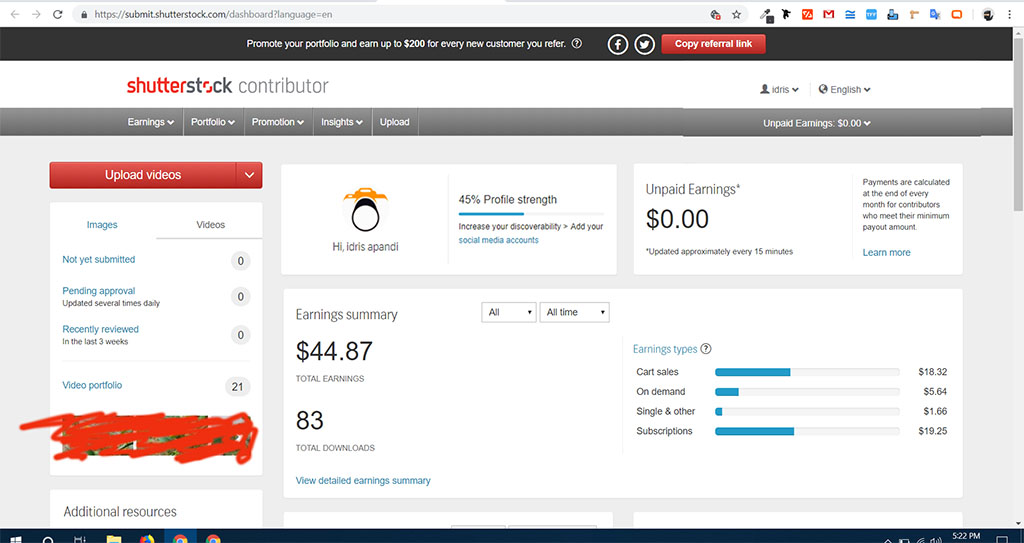Viewport: 1024px width, 543px height.
Task: Go to the Upload nav item
Action: [x=394, y=122]
